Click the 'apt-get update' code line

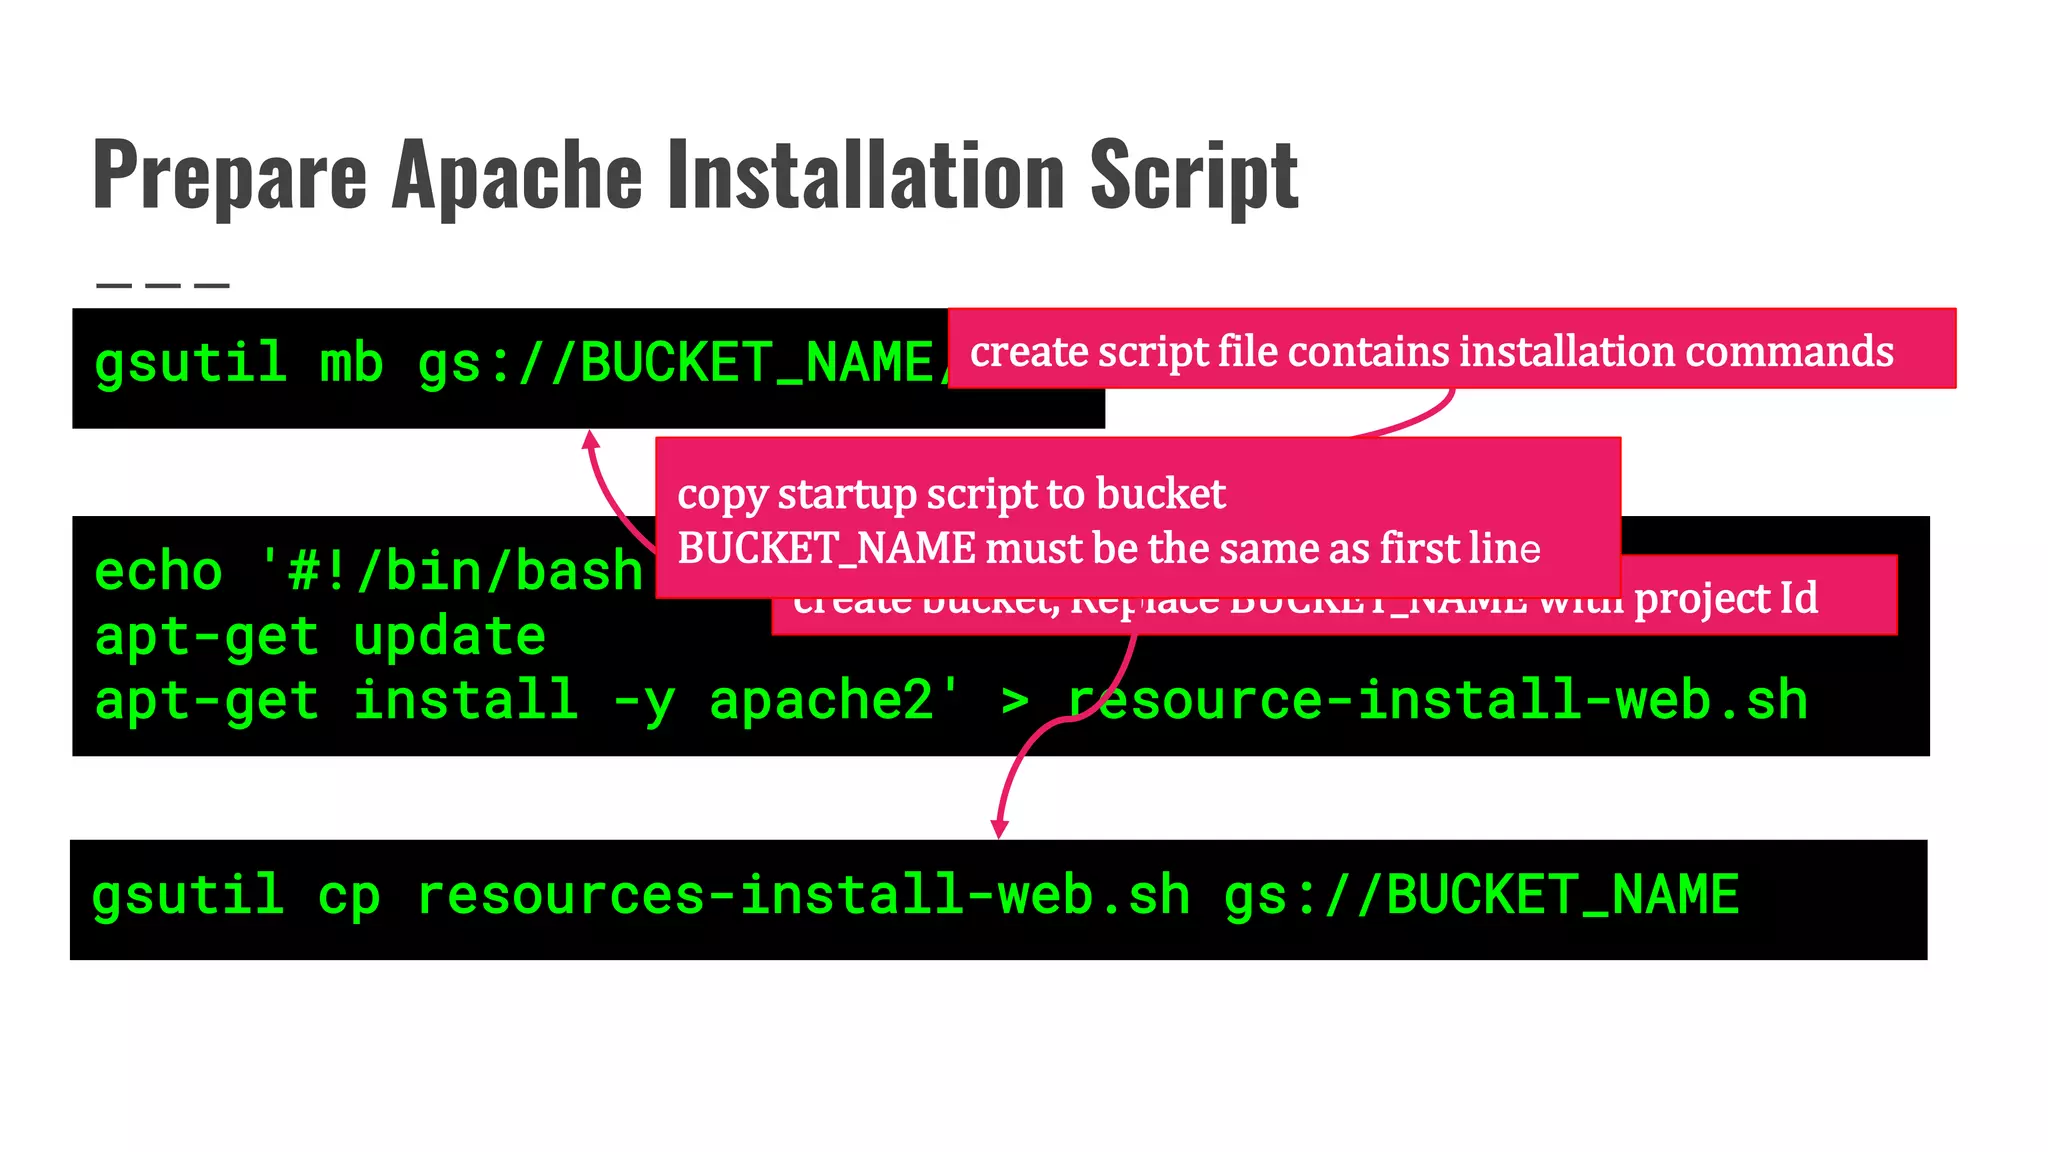coord(320,636)
